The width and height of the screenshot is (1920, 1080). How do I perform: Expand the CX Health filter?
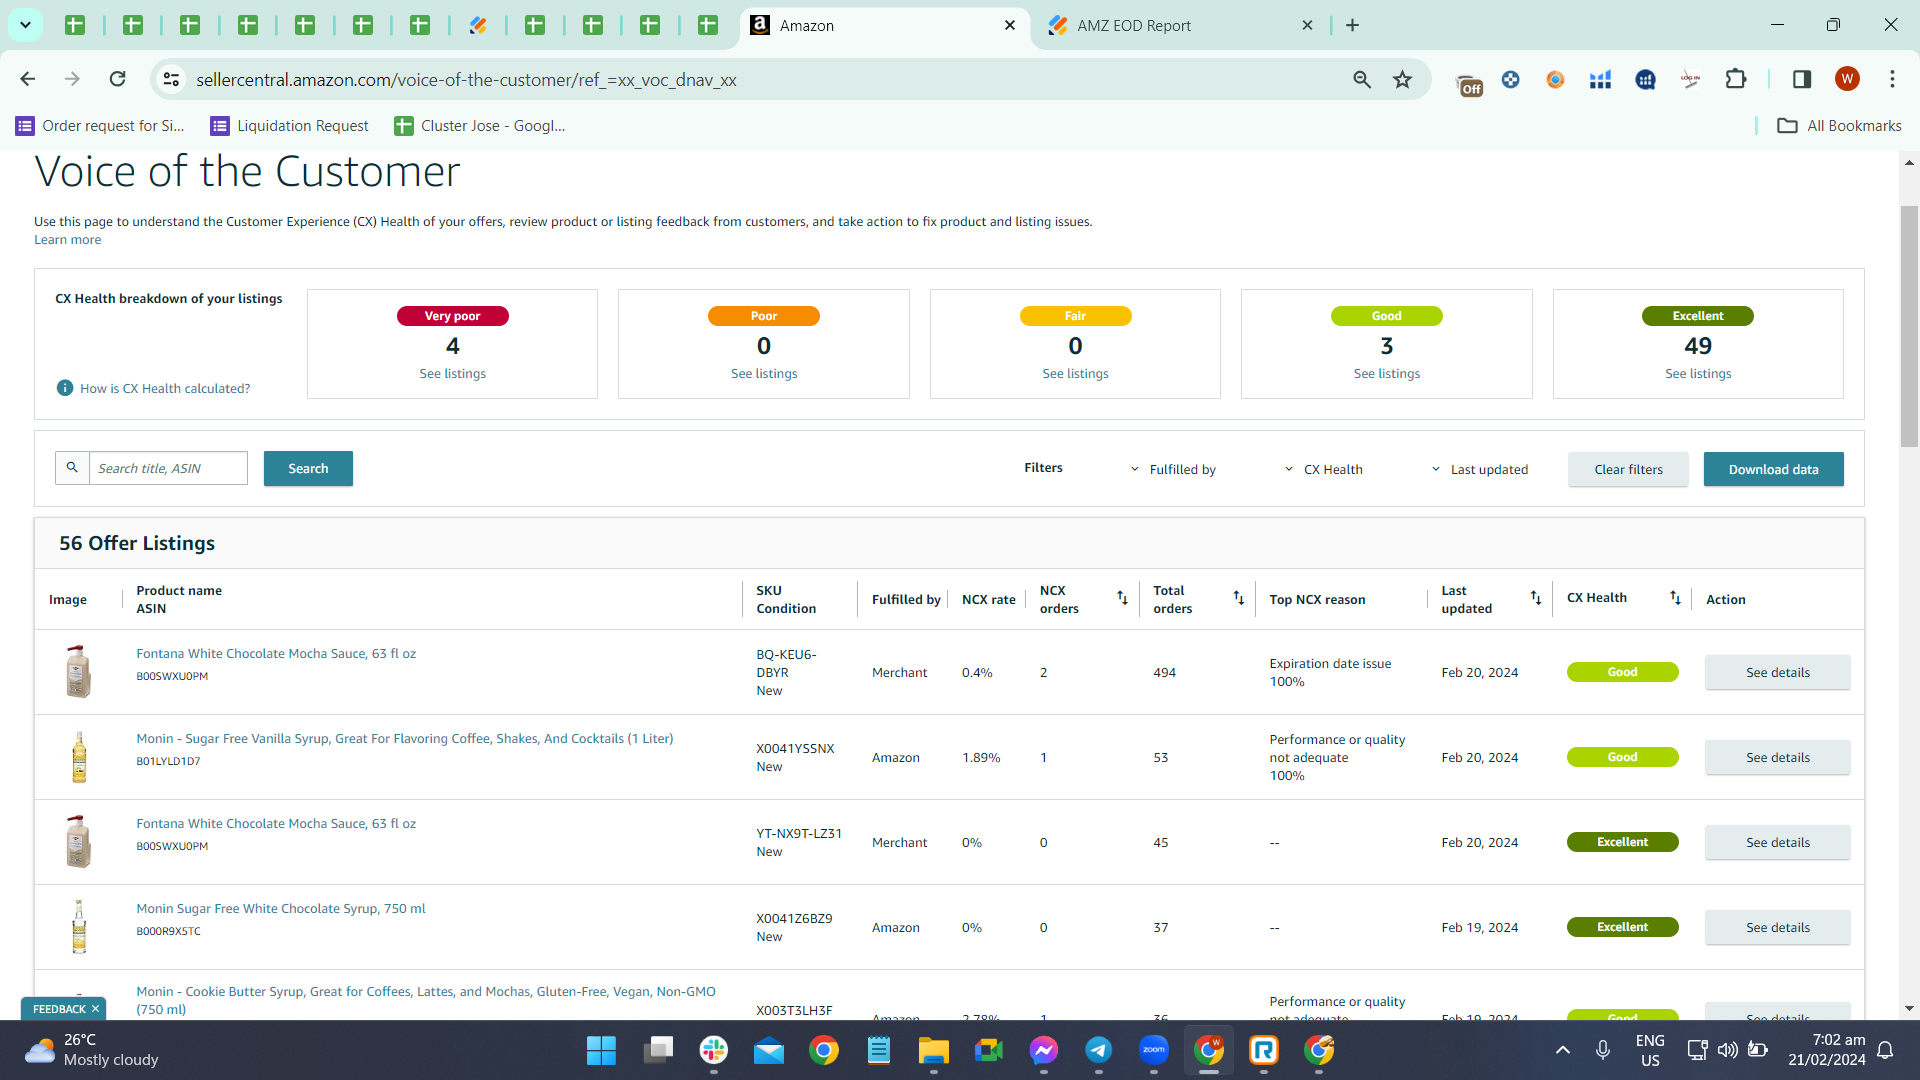click(1323, 469)
